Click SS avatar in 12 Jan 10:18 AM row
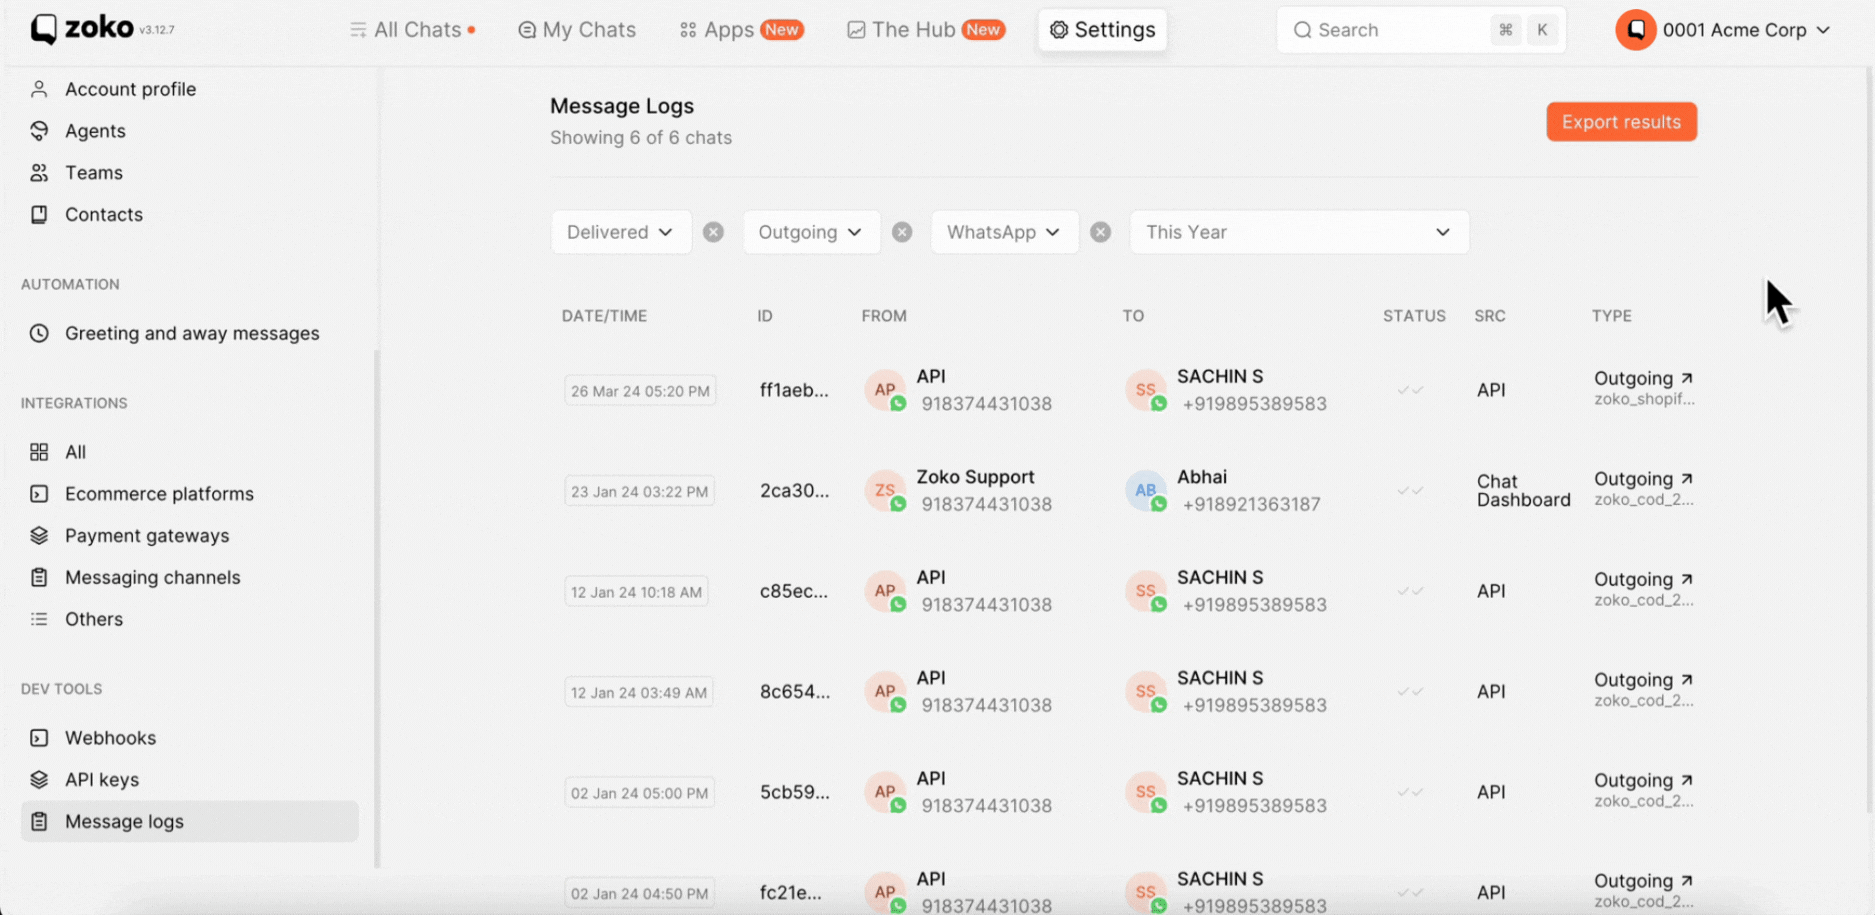The height and width of the screenshot is (915, 1875). coord(1146,591)
